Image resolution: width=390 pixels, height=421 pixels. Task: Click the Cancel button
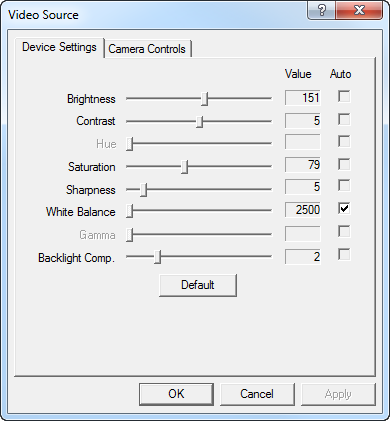257,394
